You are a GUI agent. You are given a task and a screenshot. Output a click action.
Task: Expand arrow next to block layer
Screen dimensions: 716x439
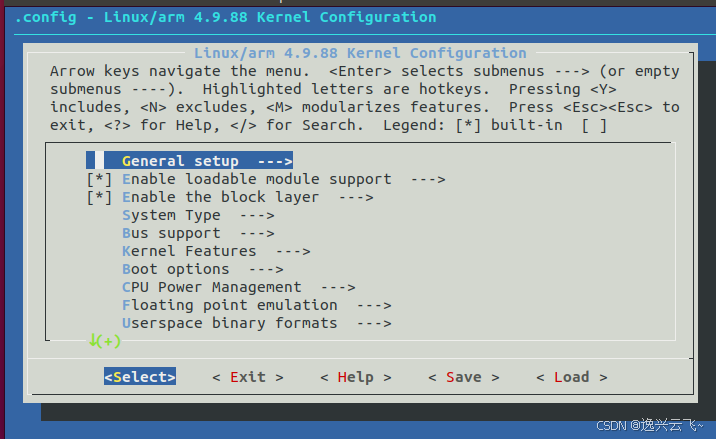point(356,197)
